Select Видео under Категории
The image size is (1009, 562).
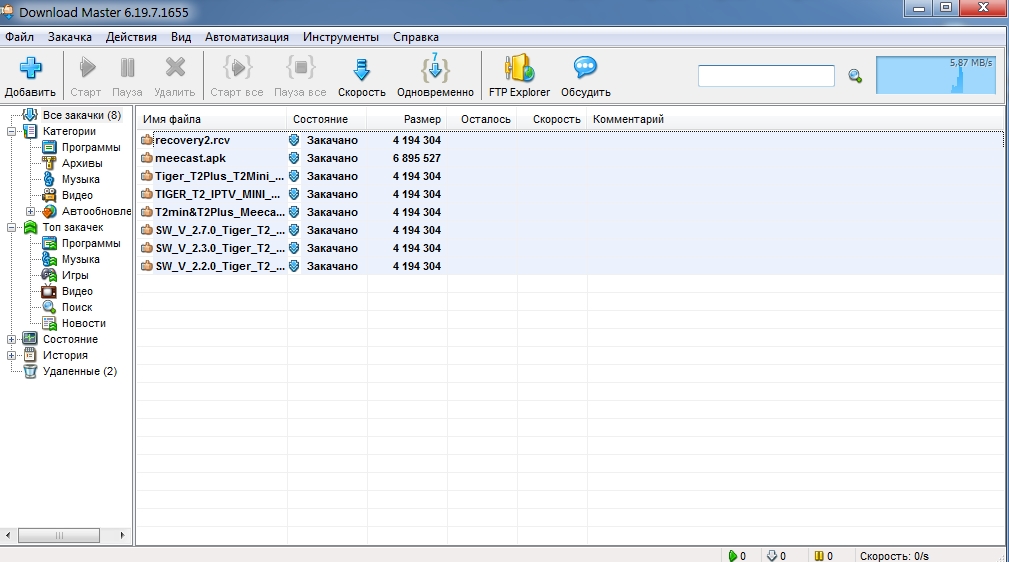point(77,196)
